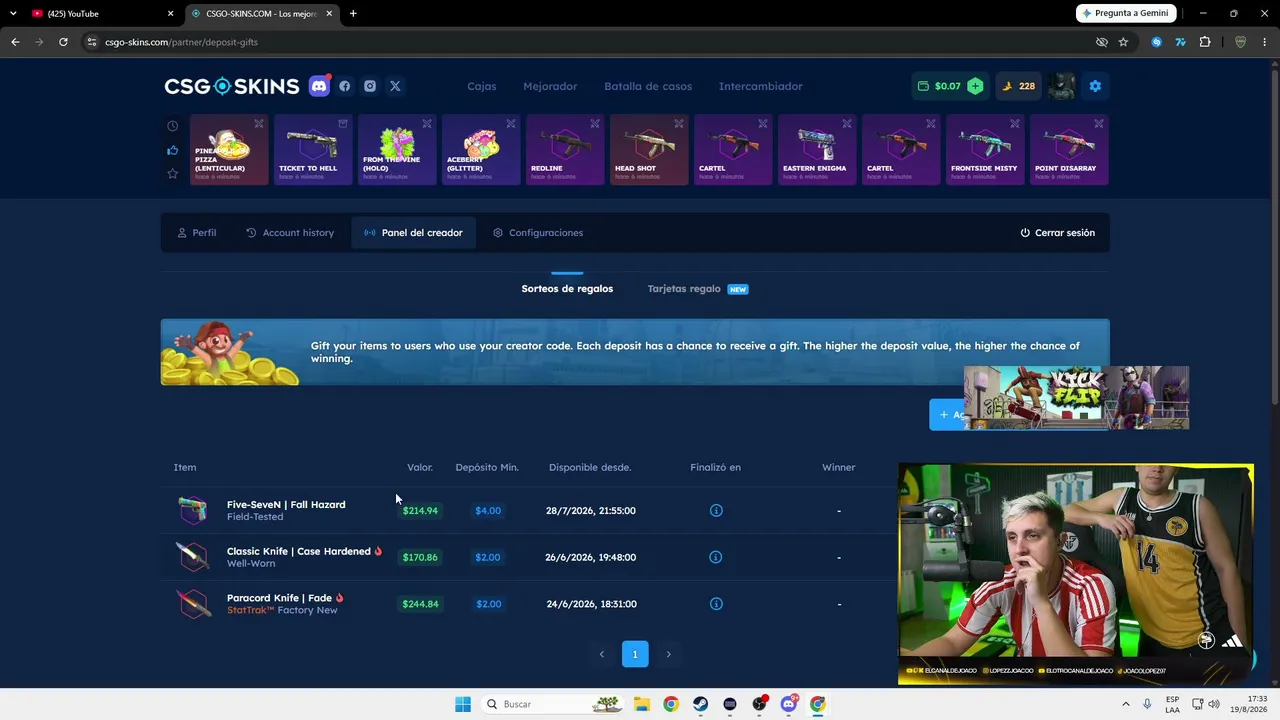Image resolution: width=1280 pixels, height=720 pixels.
Task: Go to pagination page 1
Action: pos(635,654)
